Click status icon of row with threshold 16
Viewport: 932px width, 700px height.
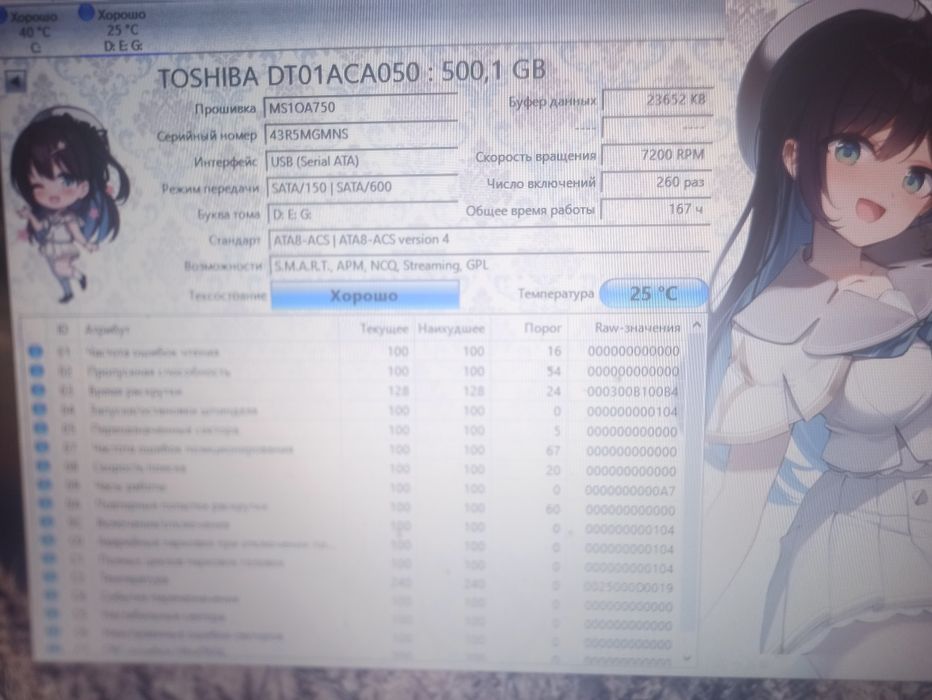pyautogui.click(x=36, y=352)
